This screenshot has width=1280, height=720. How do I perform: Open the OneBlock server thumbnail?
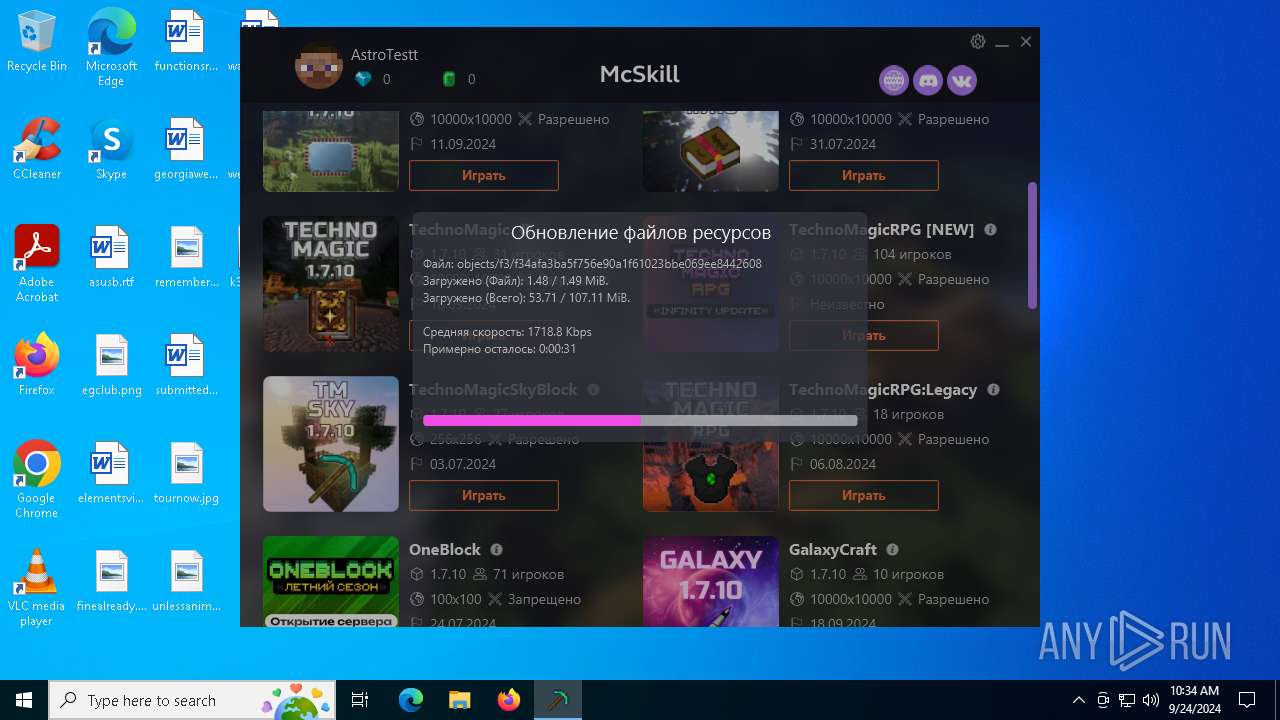pyautogui.click(x=331, y=582)
